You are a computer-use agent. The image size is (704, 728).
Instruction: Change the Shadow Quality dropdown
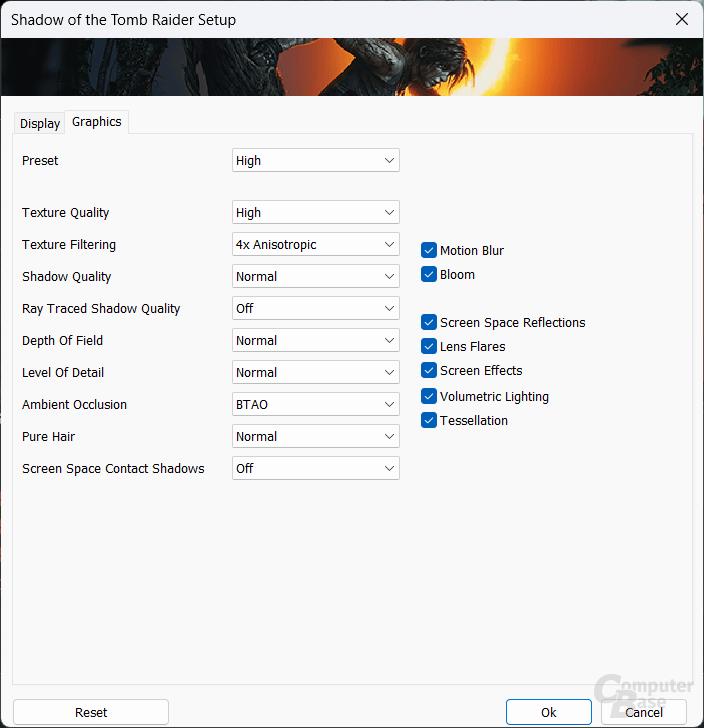(315, 276)
